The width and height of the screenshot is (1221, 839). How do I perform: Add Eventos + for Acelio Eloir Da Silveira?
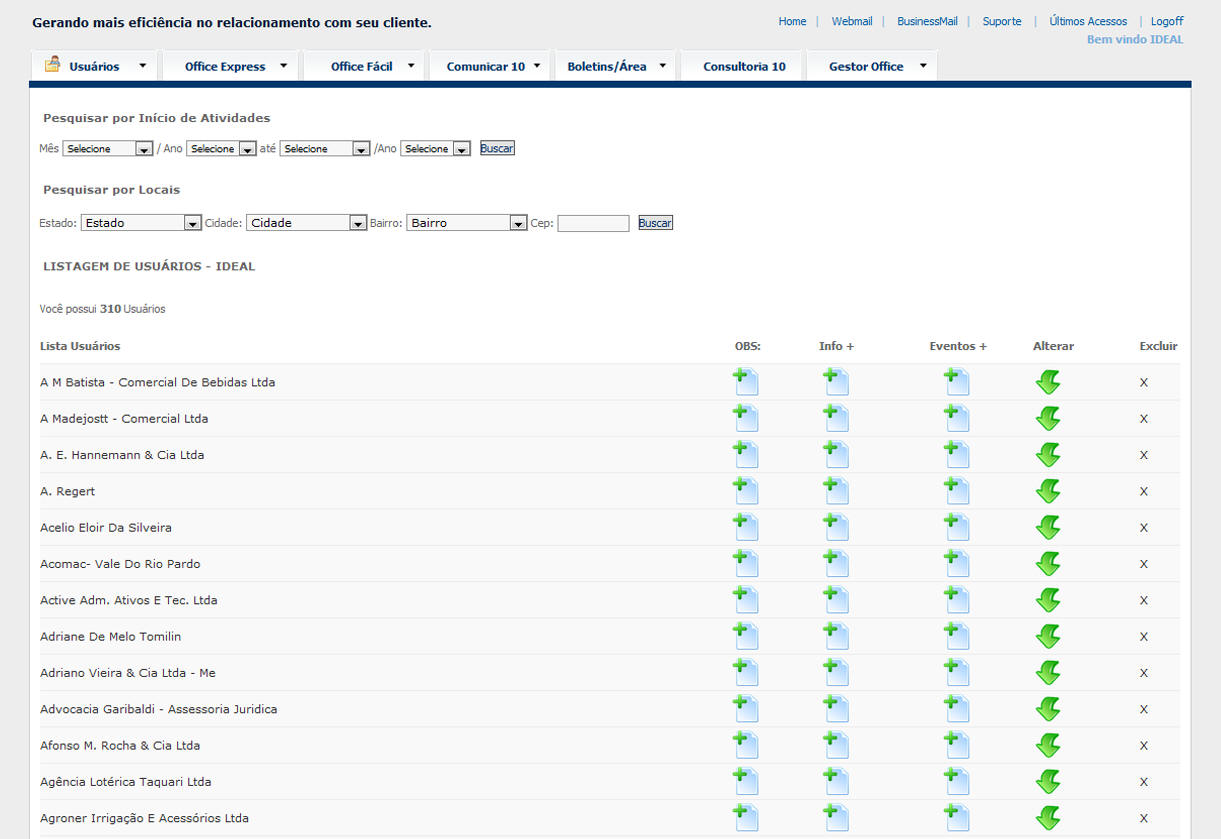[x=957, y=527]
